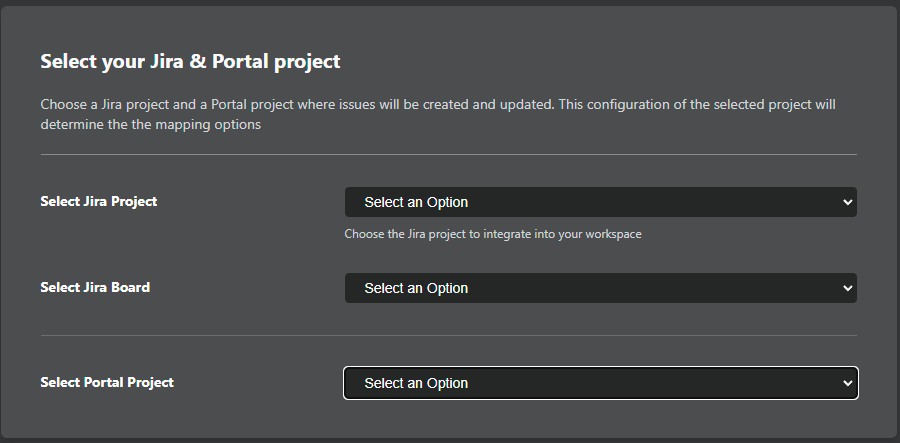
Task: Click the chevron arrow on Jira Board dropdown
Action: pyautogui.click(x=847, y=288)
